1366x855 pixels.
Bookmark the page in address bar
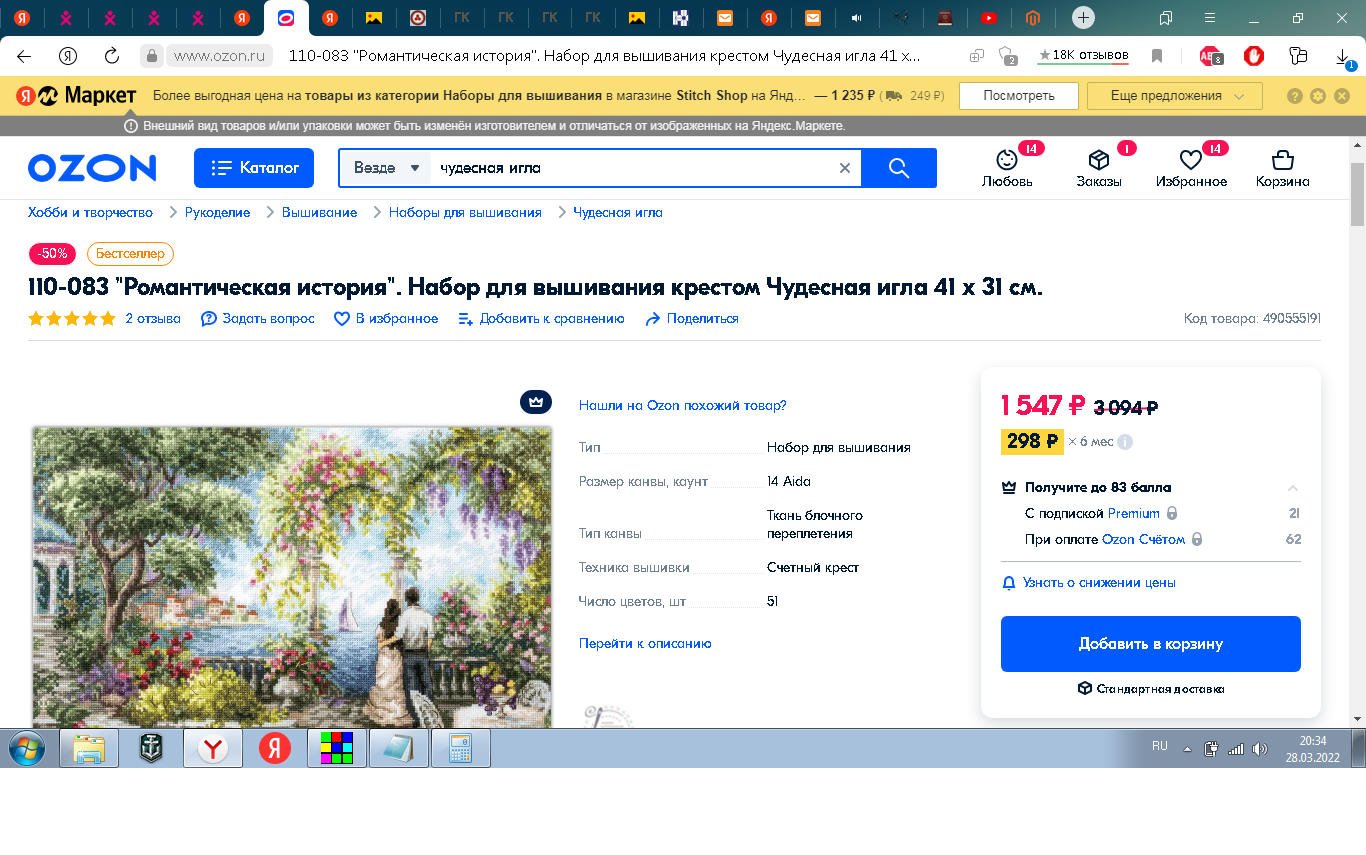tap(1157, 56)
